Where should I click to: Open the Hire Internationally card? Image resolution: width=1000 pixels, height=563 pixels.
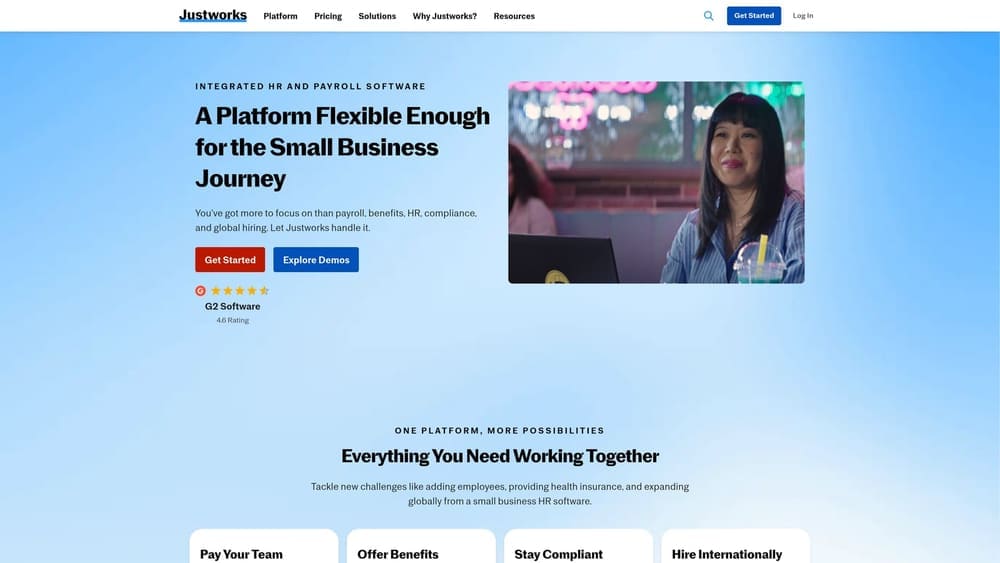pos(735,546)
